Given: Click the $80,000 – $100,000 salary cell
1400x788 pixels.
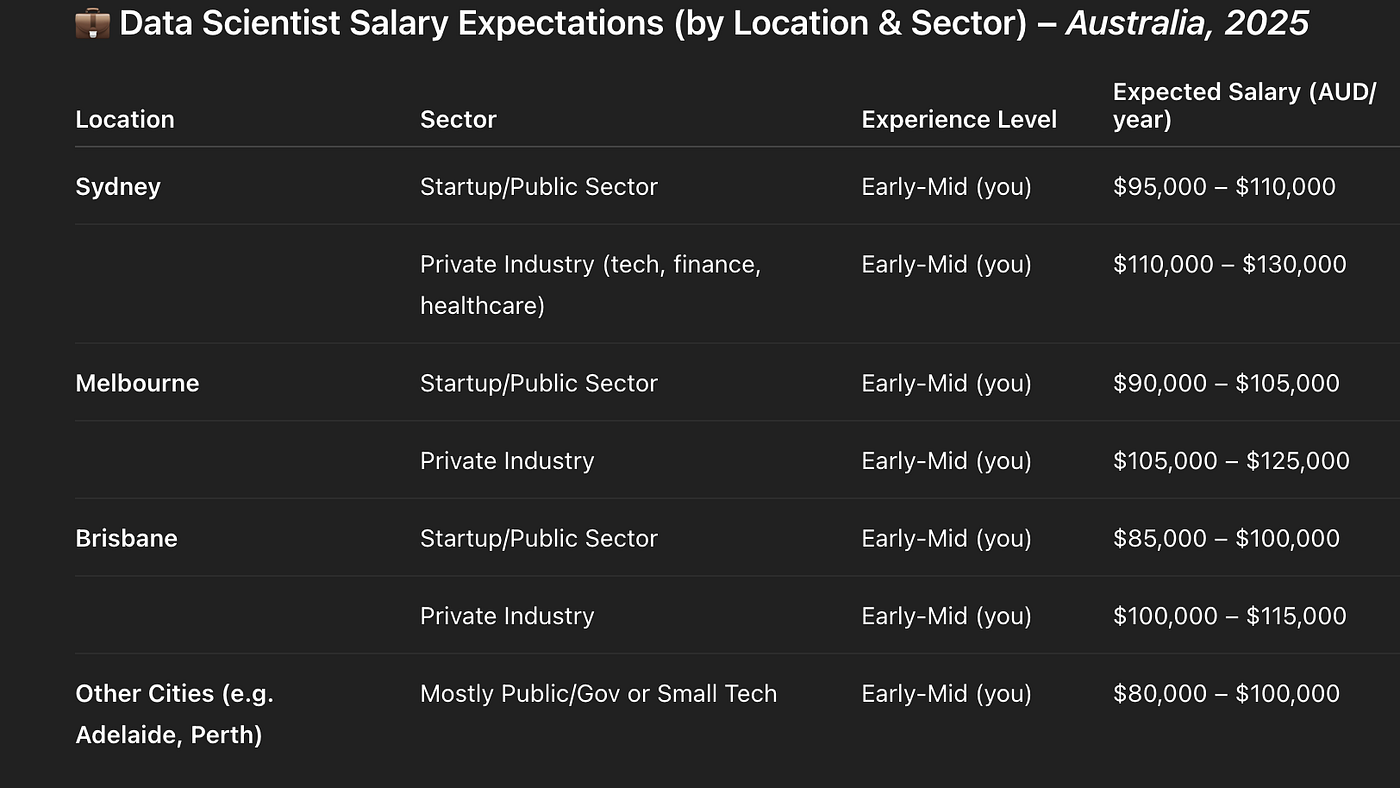Looking at the screenshot, I should tap(1226, 693).
